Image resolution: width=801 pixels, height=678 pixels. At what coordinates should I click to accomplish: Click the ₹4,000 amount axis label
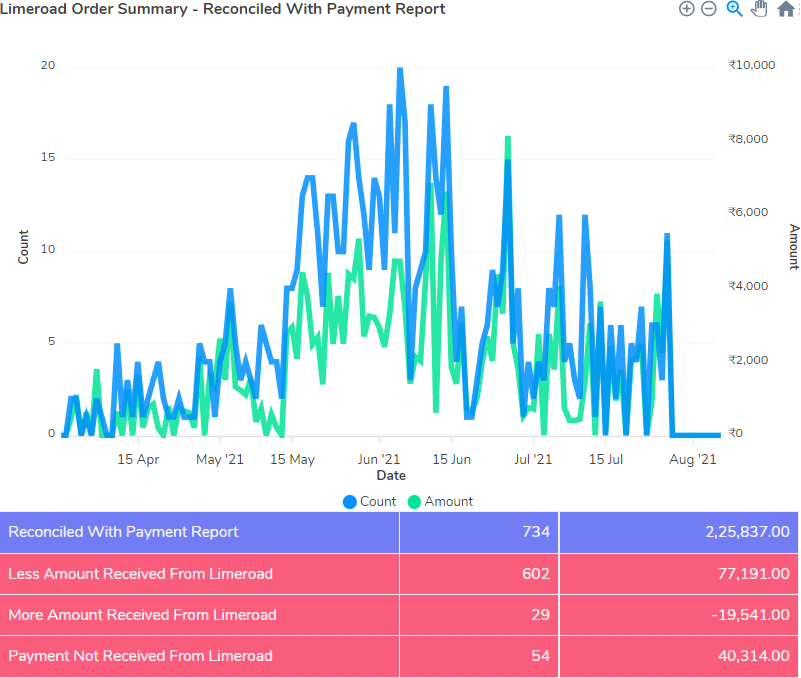click(x=748, y=286)
